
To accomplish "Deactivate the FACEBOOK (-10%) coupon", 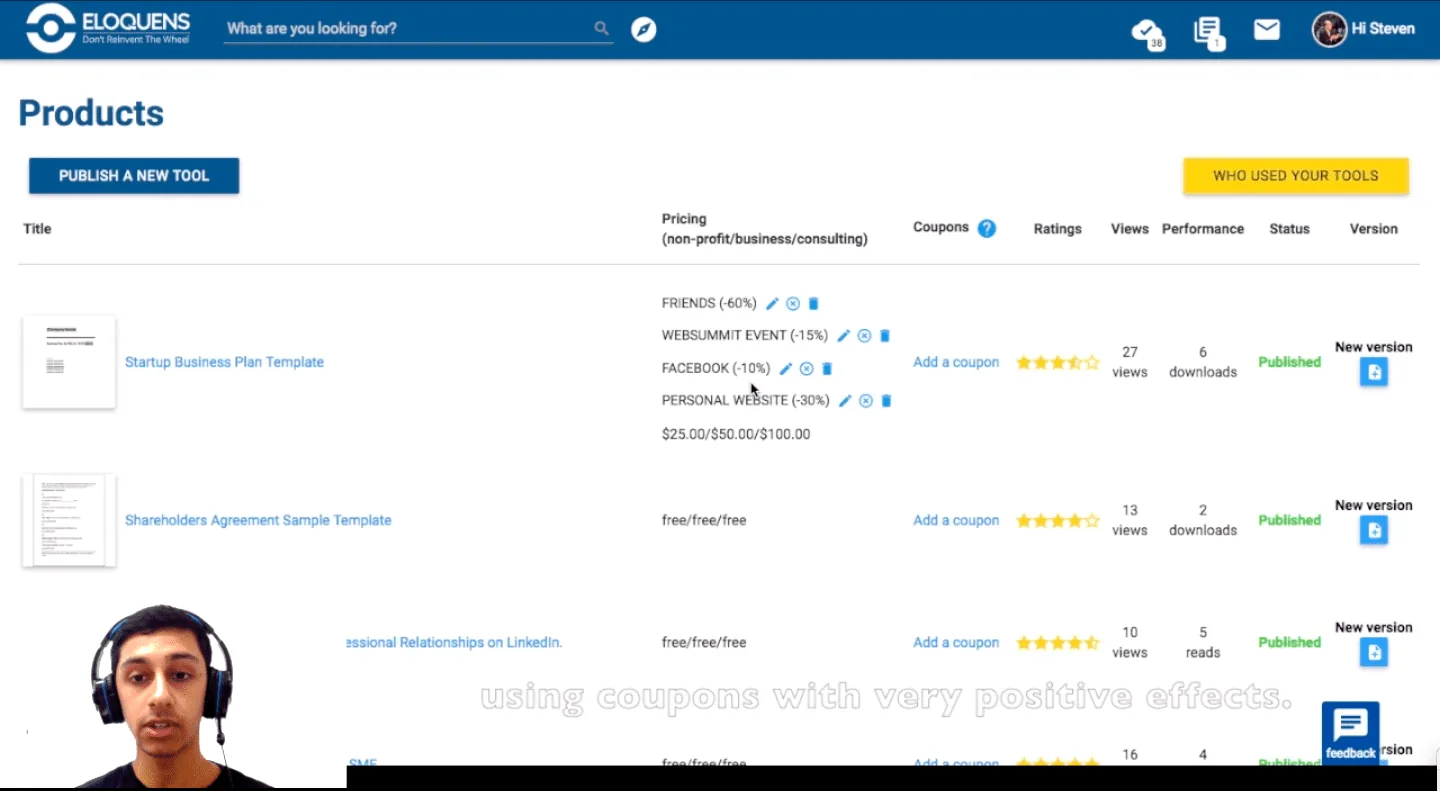I will 806,369.
